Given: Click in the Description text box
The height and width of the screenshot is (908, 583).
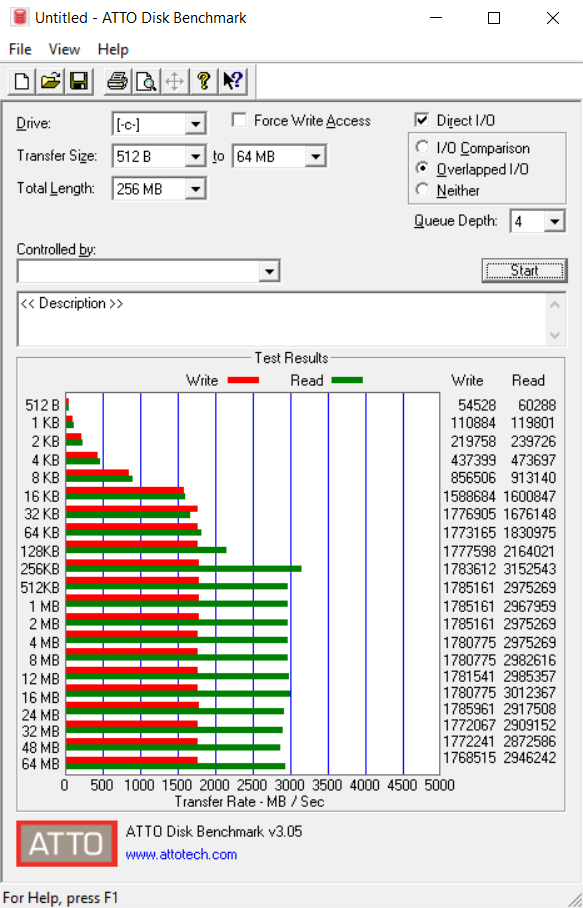Looking at the screenshot, I should point(282,319).
